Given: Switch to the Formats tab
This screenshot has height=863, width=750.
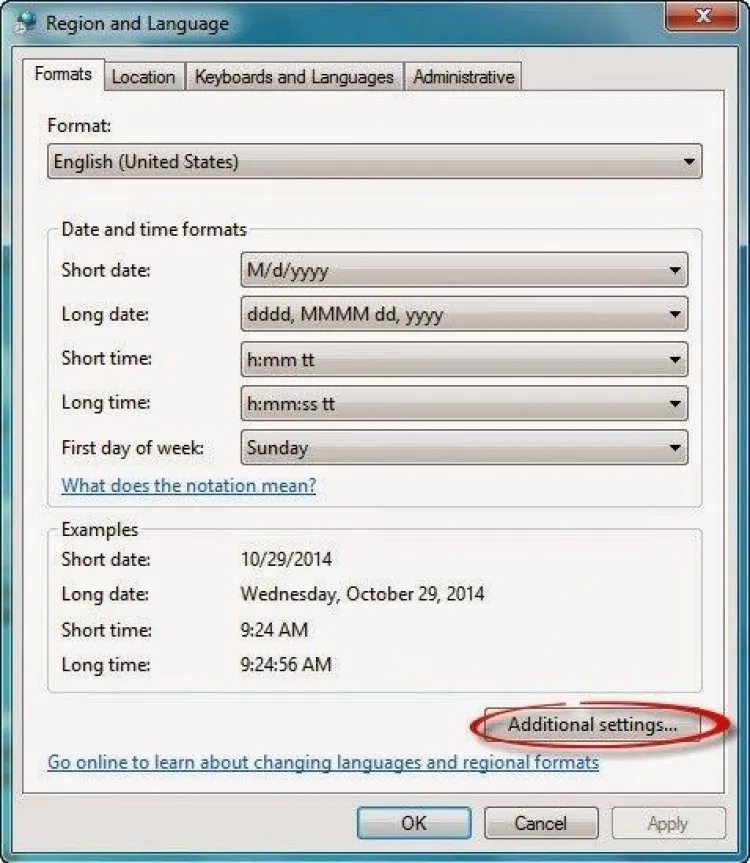Looking at the screenshot, I should [63, 75].
